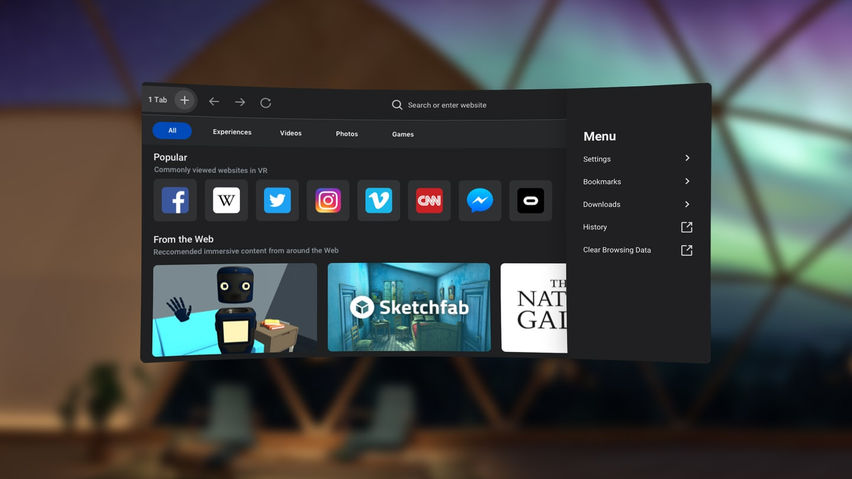Select the All filter tab

click(172, 130)
